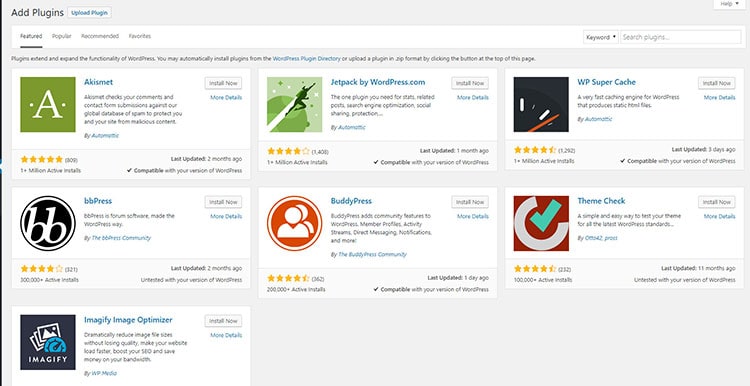Click BuddyPress's star rating
Image resolution: width=750 pixels, height=386 pixels.
click(288, 278)
